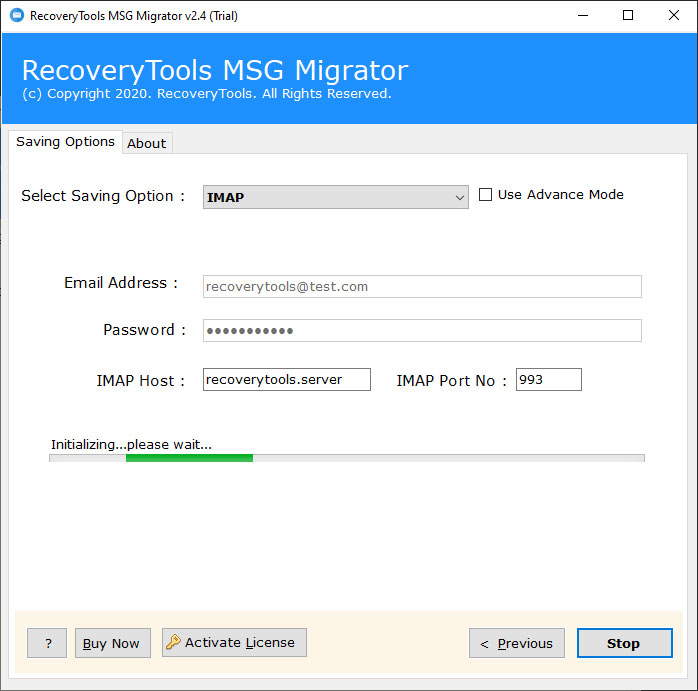The width and height of the screenshot is (698, 691).
Task: Open the Select Saving Option IMAP dropdown
Action: click(336, 197)
